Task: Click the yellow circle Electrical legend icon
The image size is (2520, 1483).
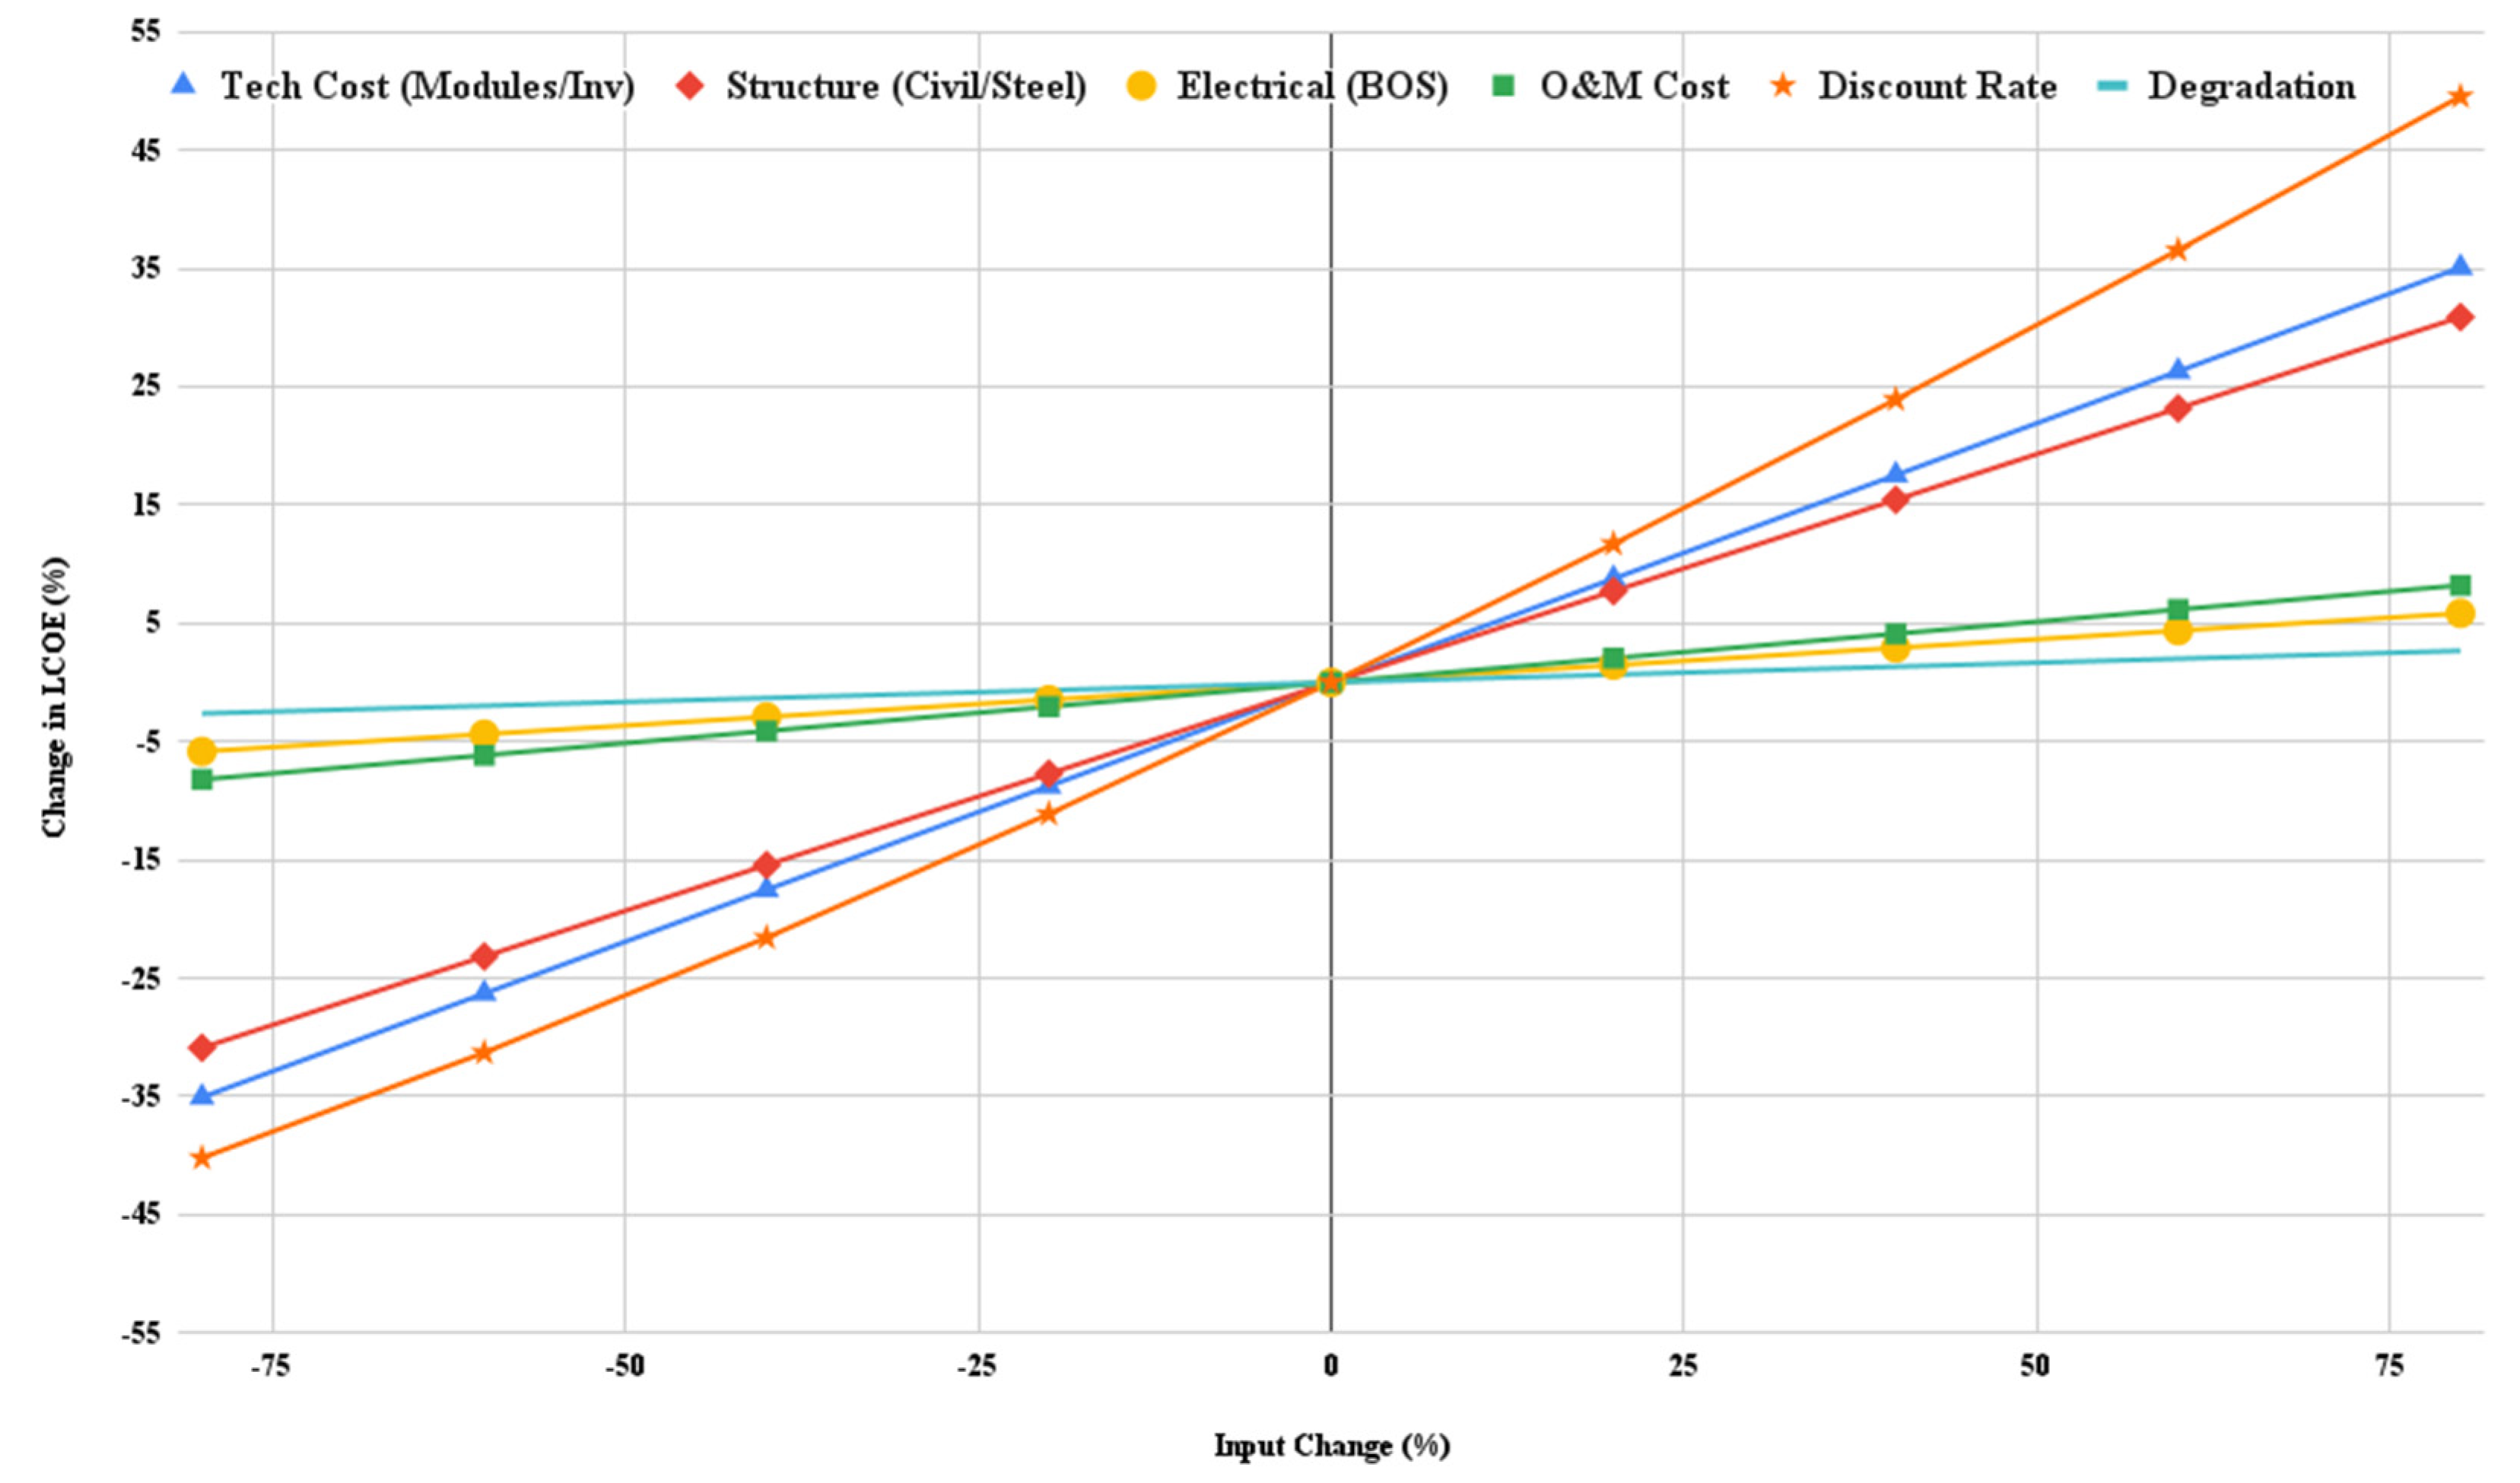Action: (x=1141, y=86)
